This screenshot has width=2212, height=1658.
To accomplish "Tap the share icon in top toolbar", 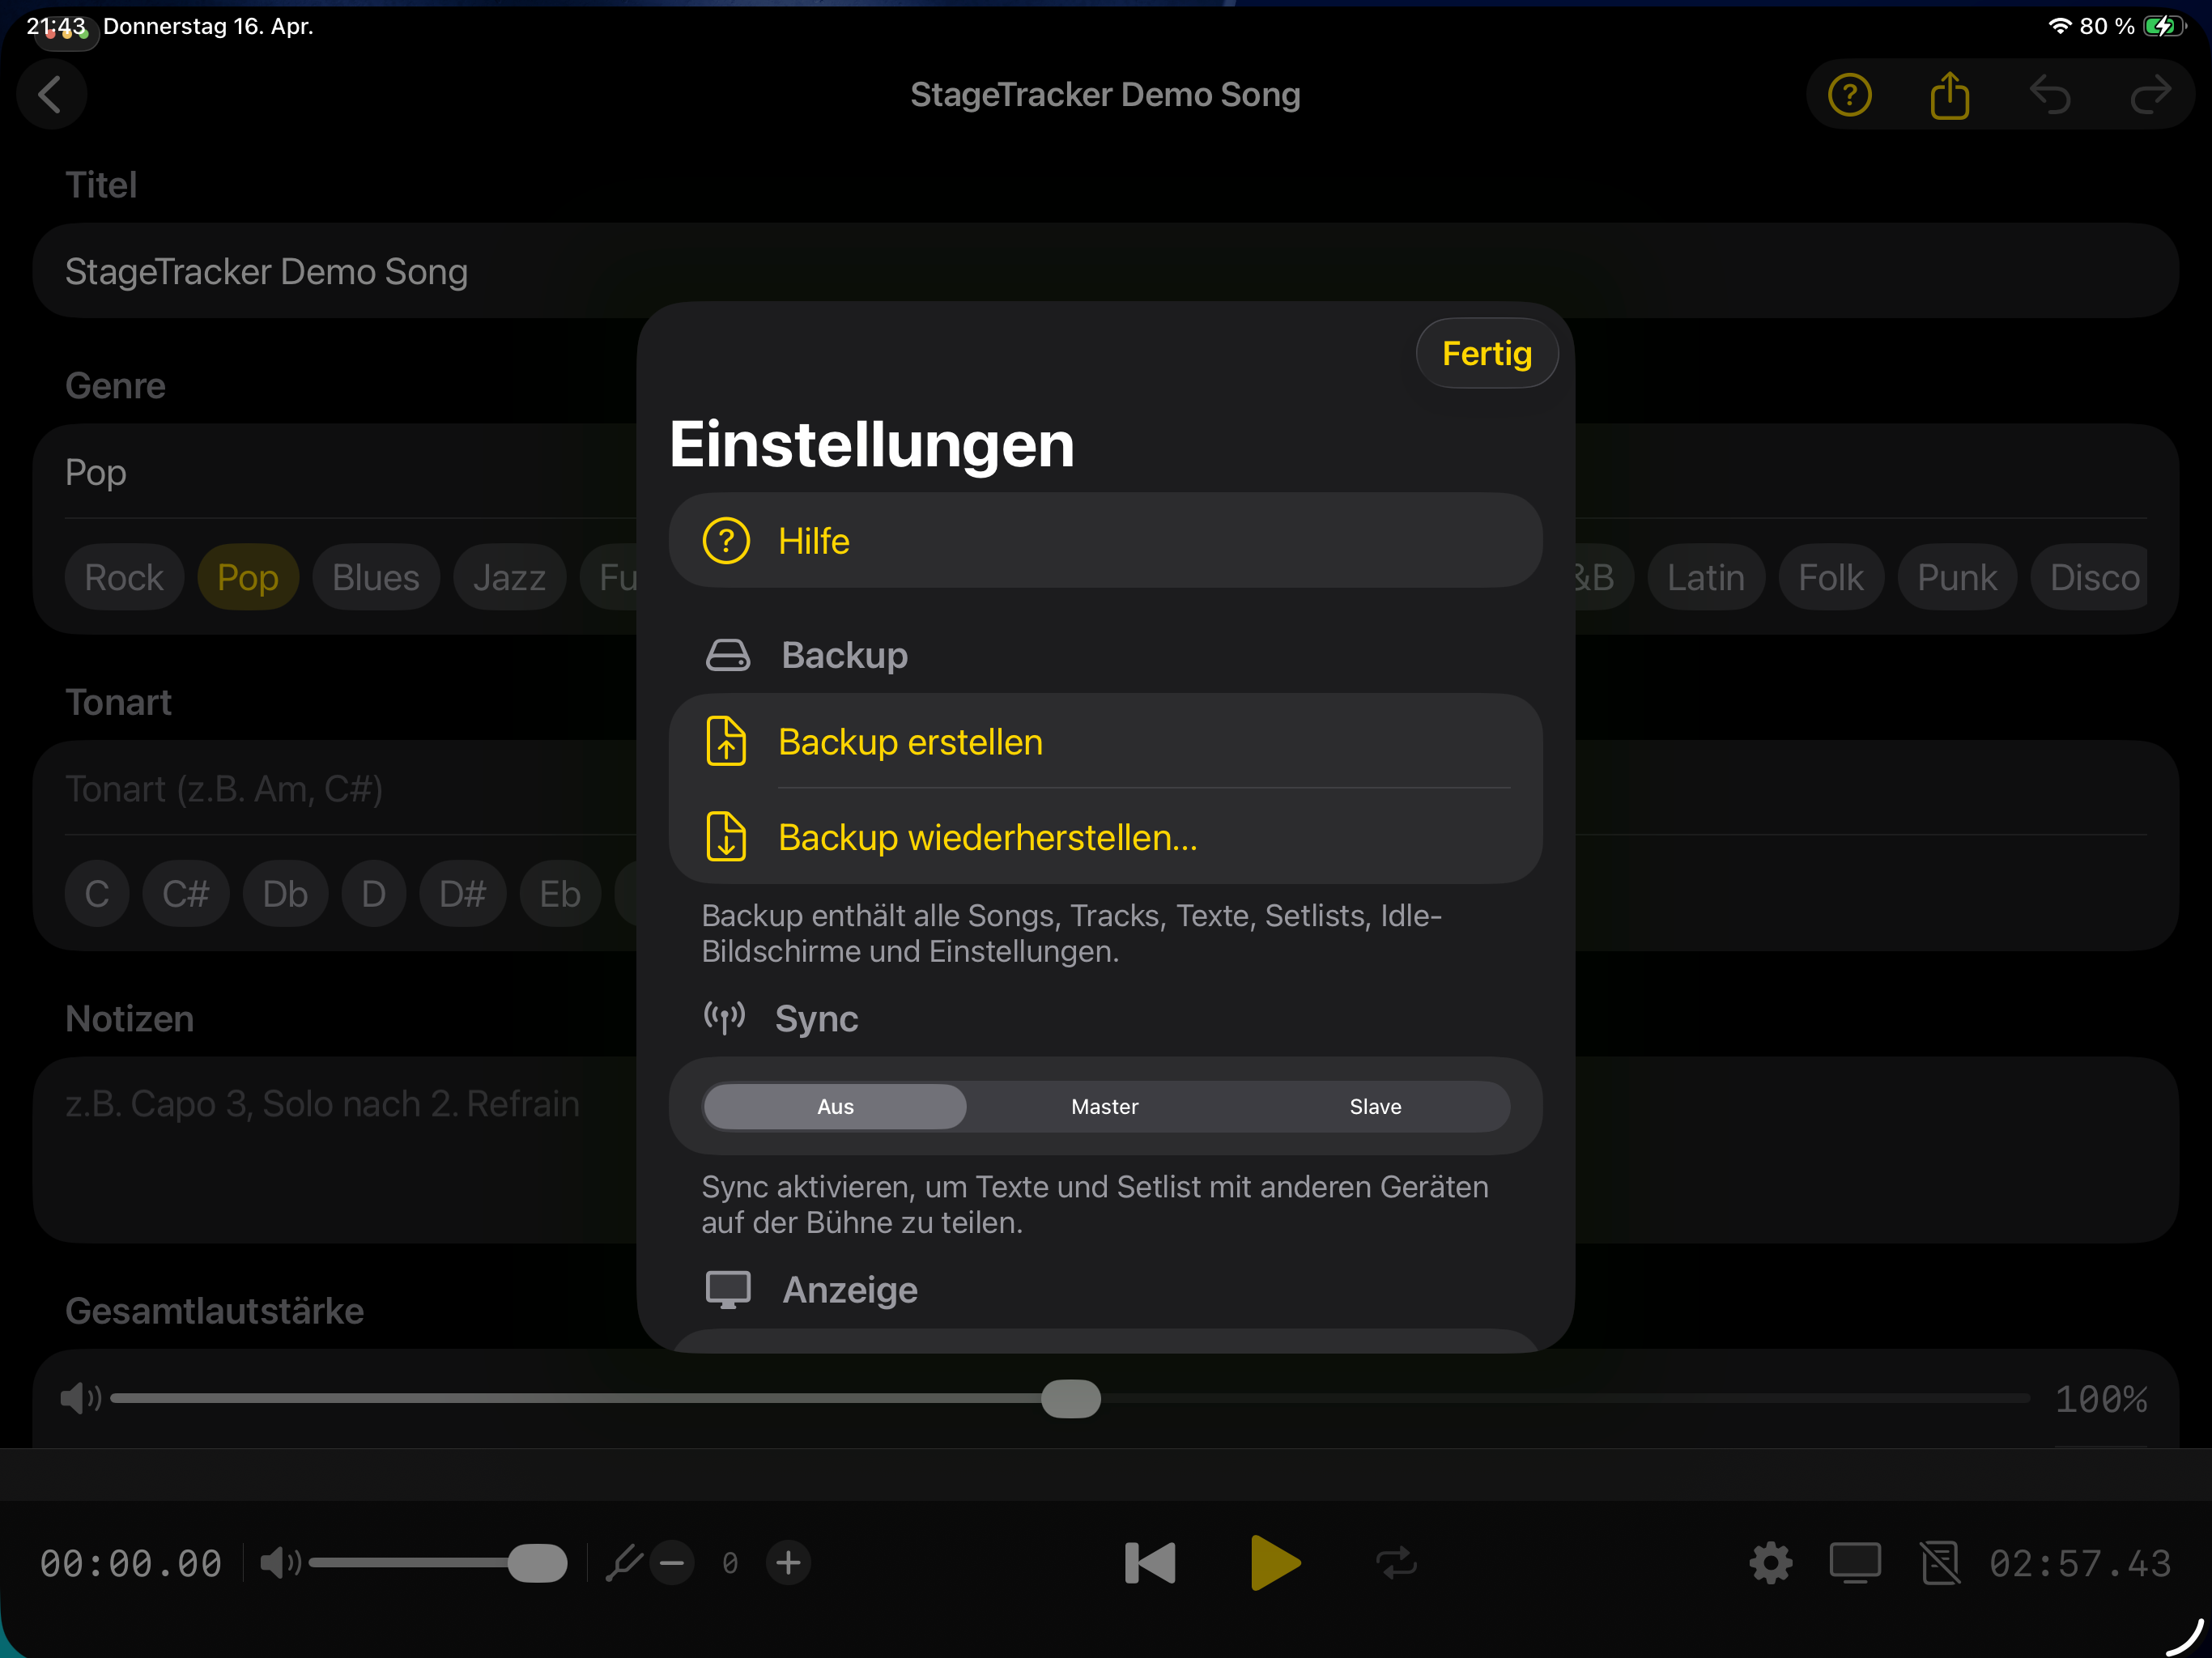I will coord(1949,95).
